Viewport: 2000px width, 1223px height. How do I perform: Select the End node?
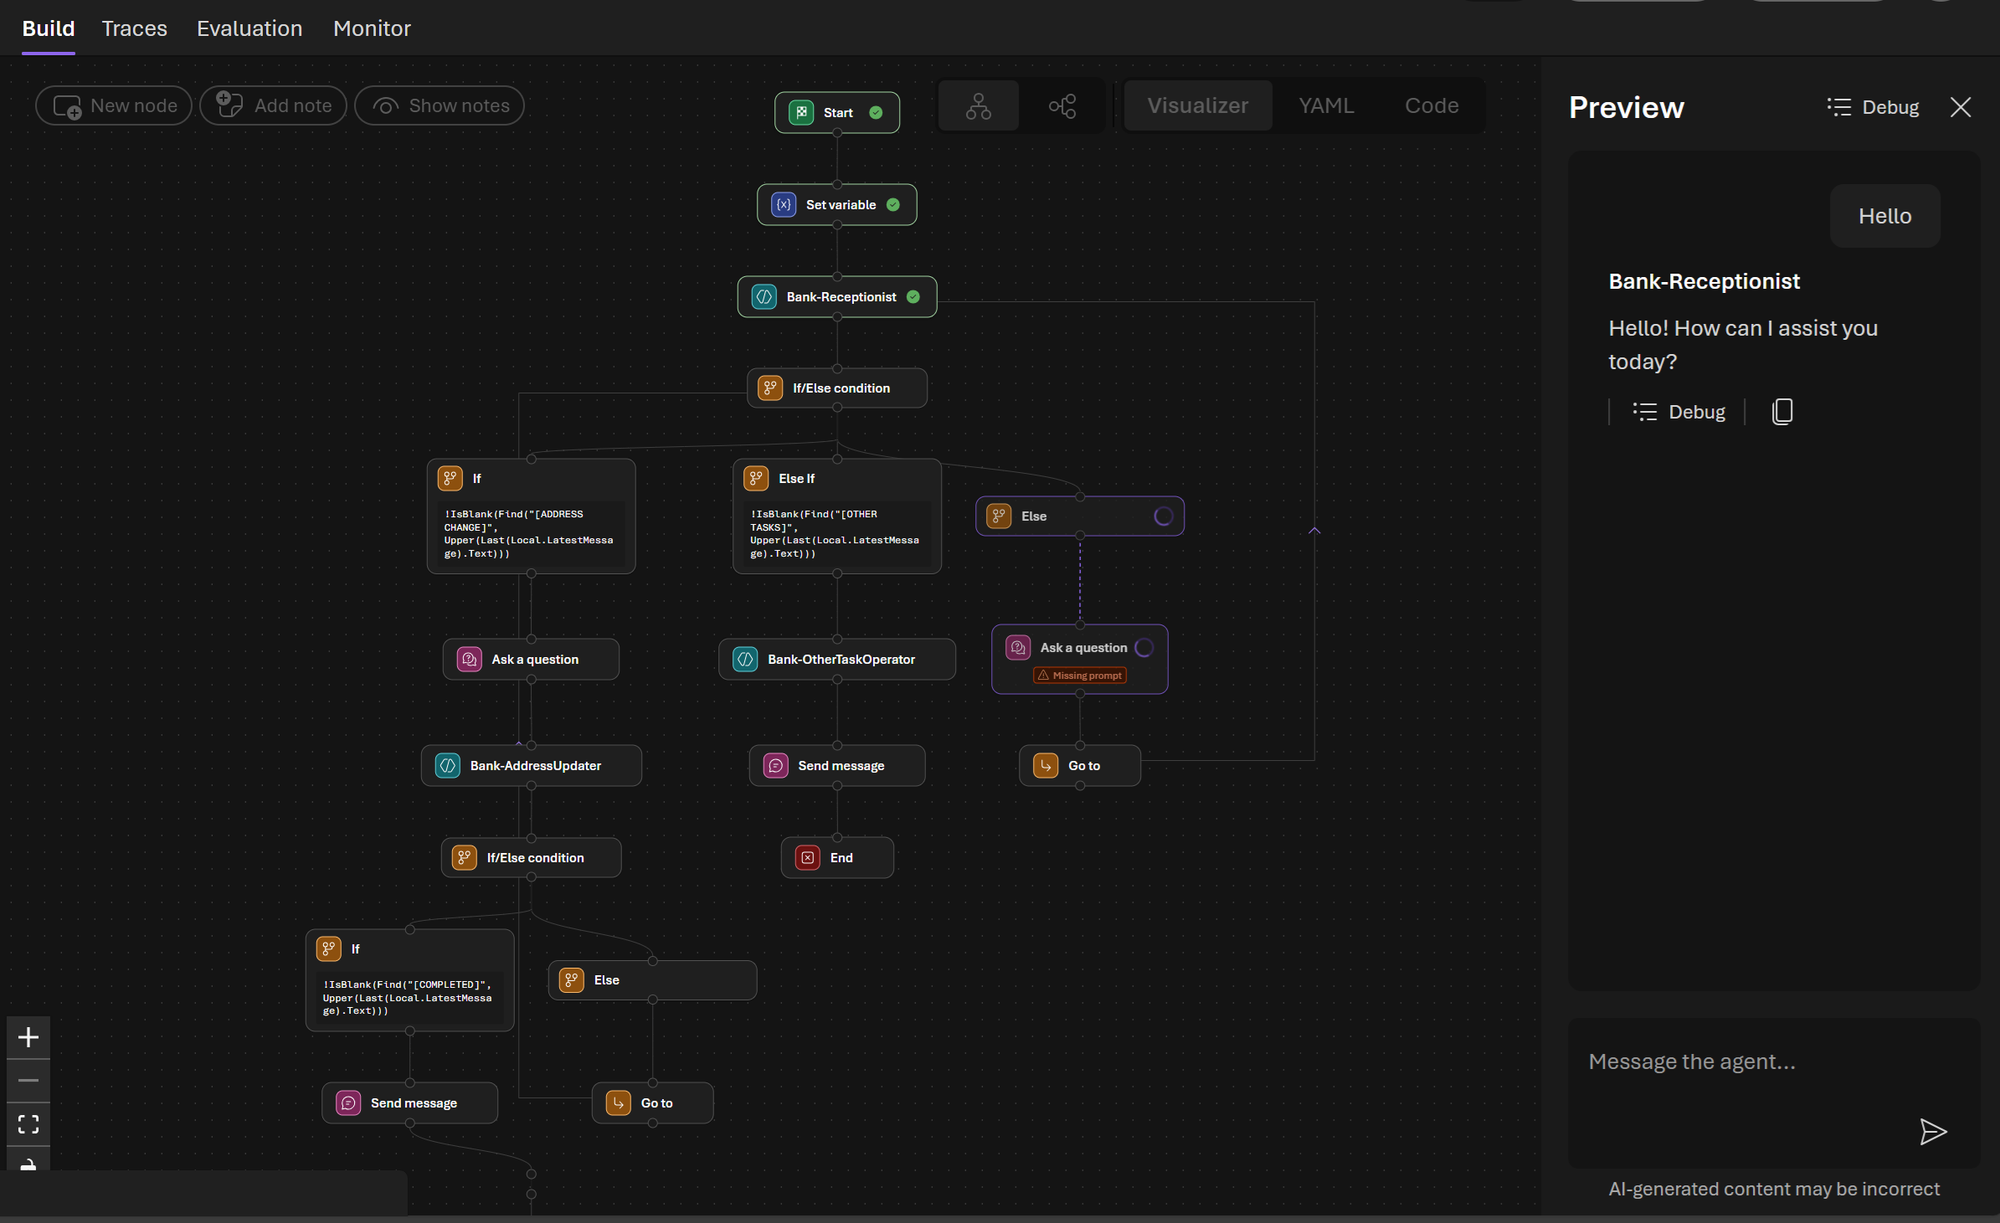837,858
